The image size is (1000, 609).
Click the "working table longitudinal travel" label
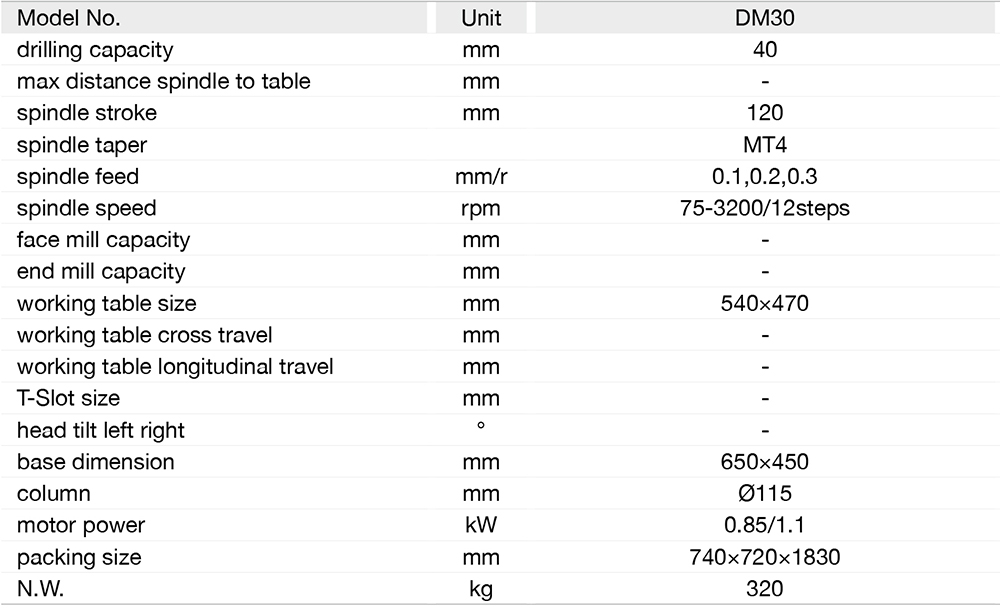coord(175,367)
